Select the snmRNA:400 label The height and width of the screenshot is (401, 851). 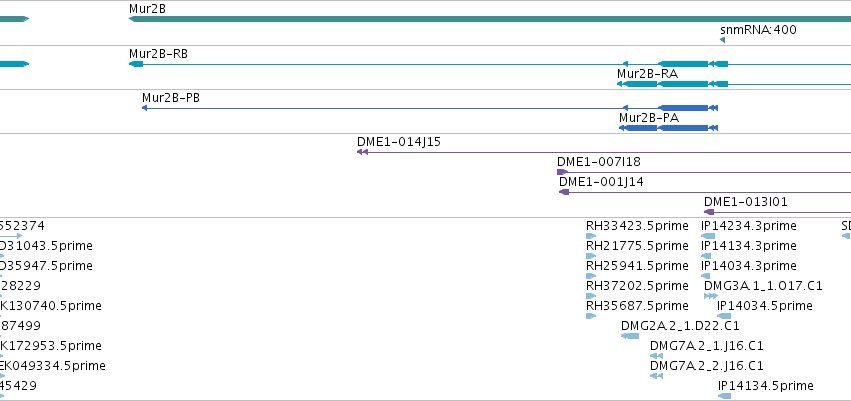pyautogui.click(x=758, y=30)
